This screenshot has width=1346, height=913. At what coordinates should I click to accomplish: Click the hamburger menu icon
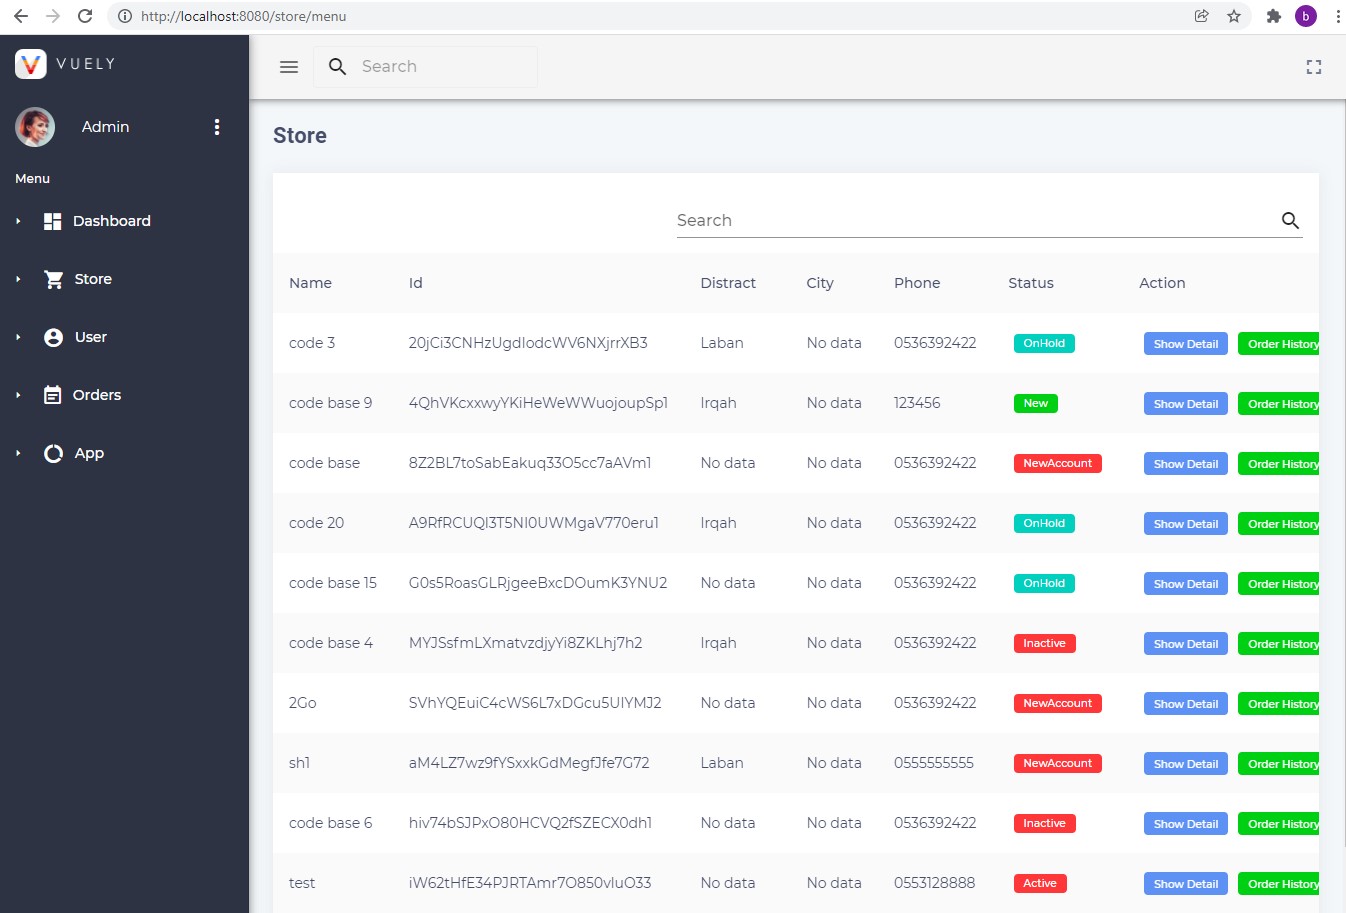click(289, 67)
